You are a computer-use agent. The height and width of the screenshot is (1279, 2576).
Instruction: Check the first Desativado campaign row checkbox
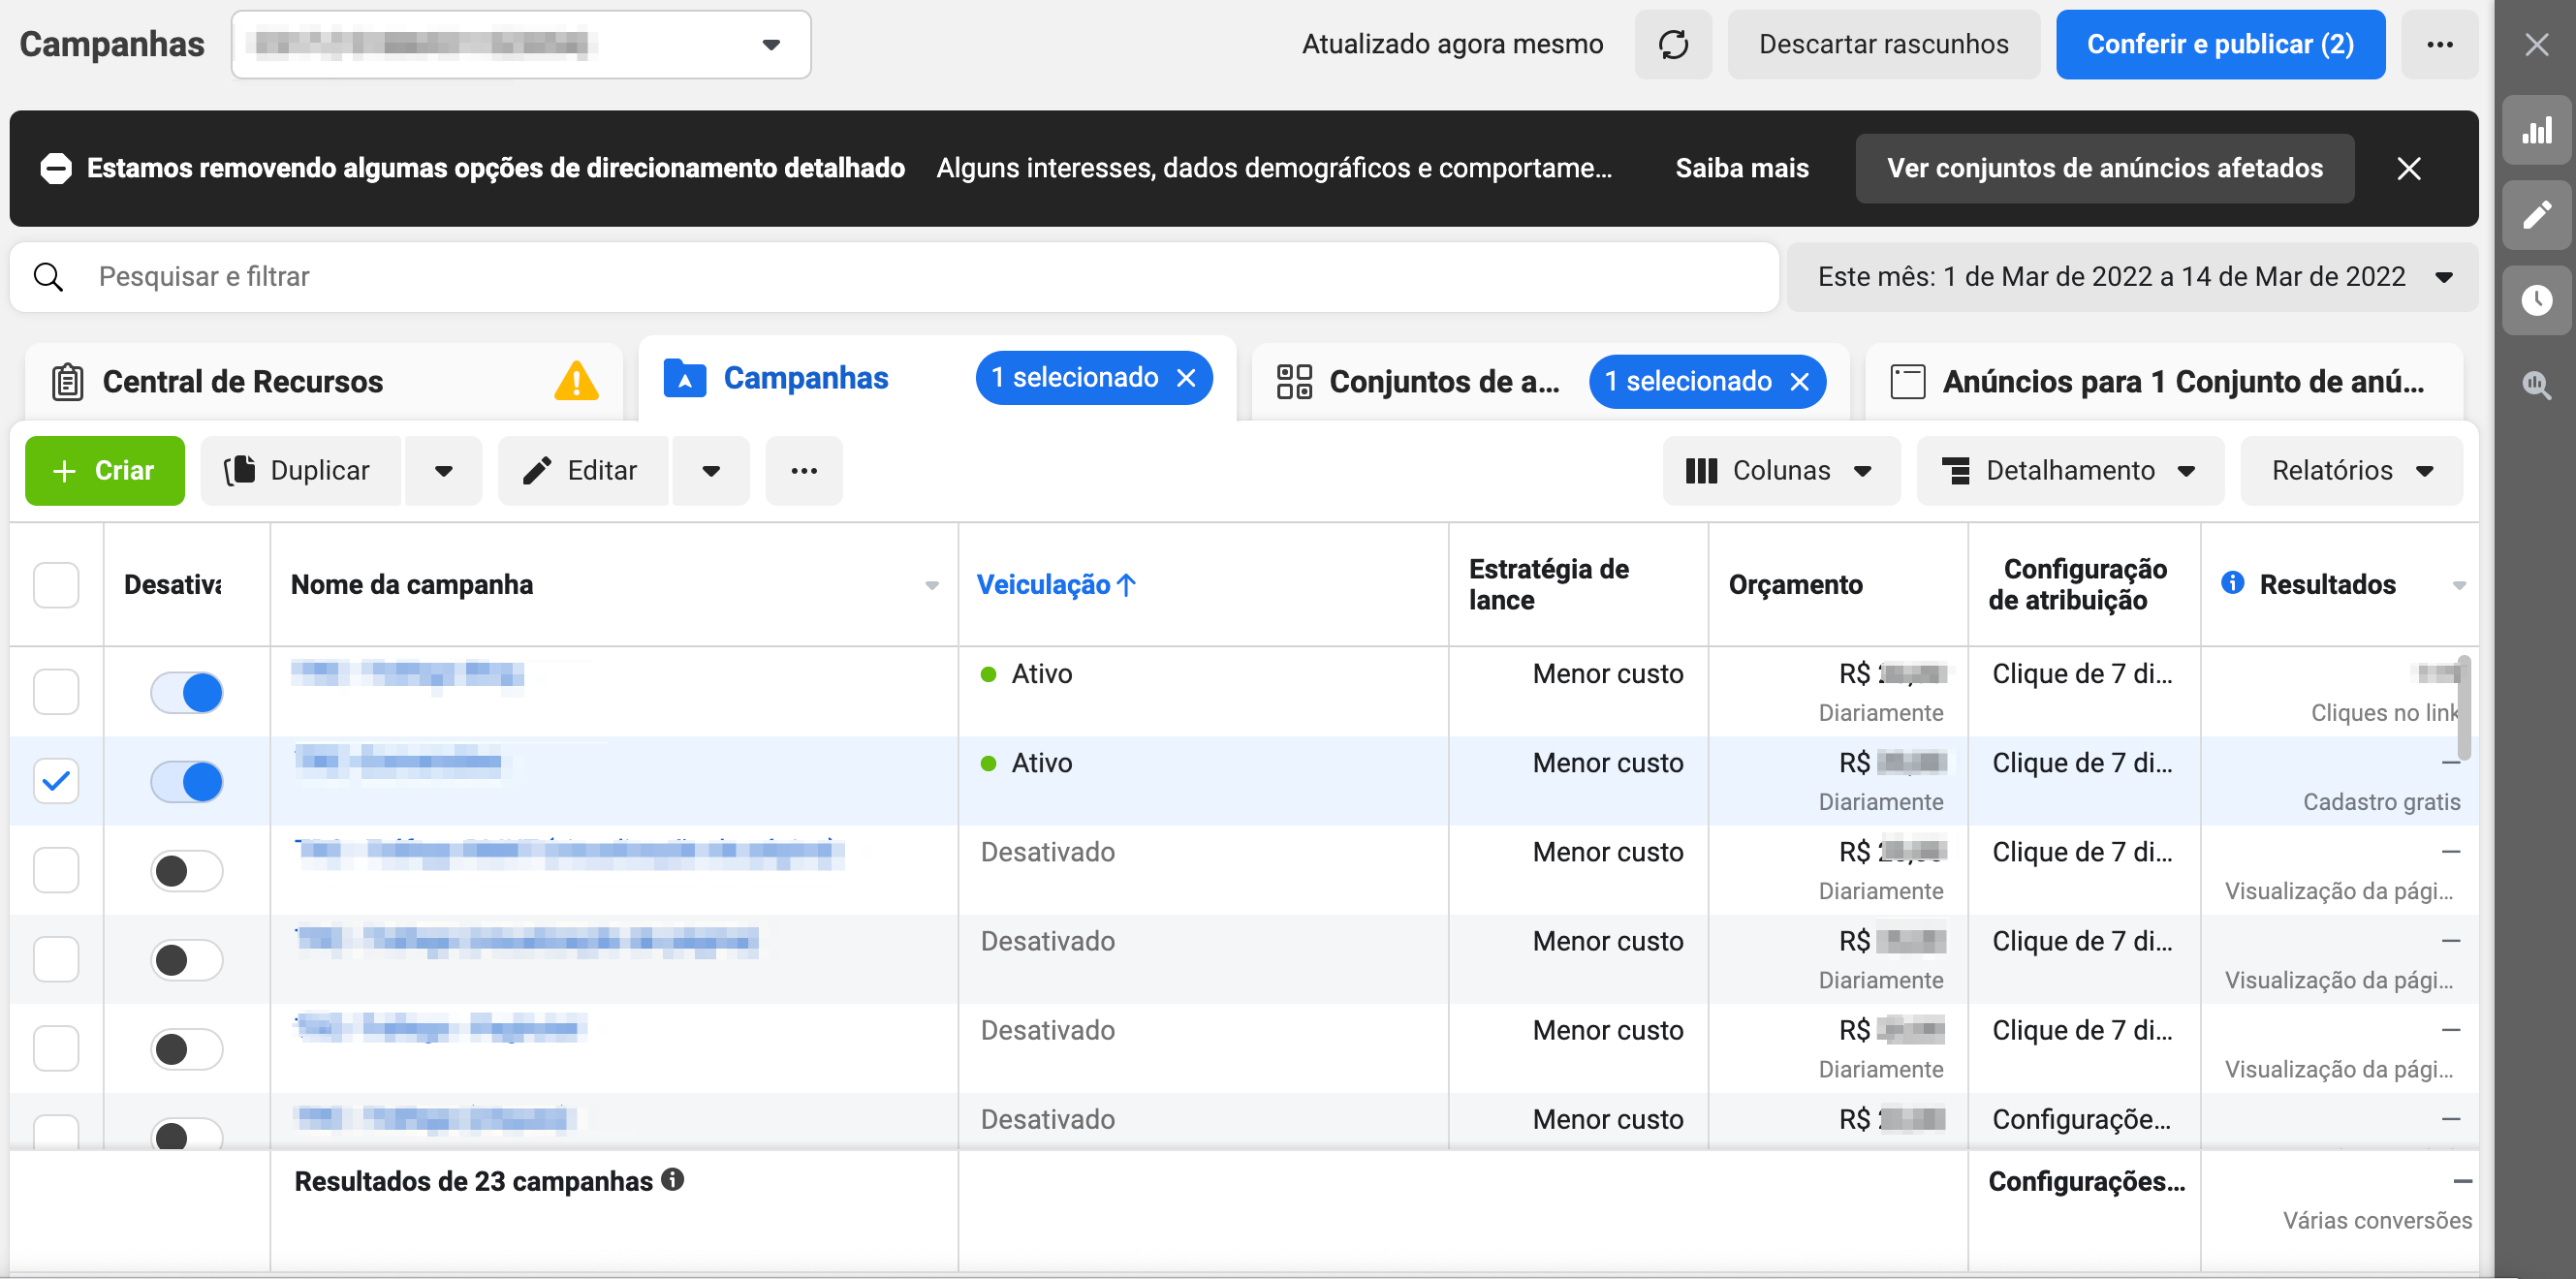pyautogui.click(x=56, y=870)
